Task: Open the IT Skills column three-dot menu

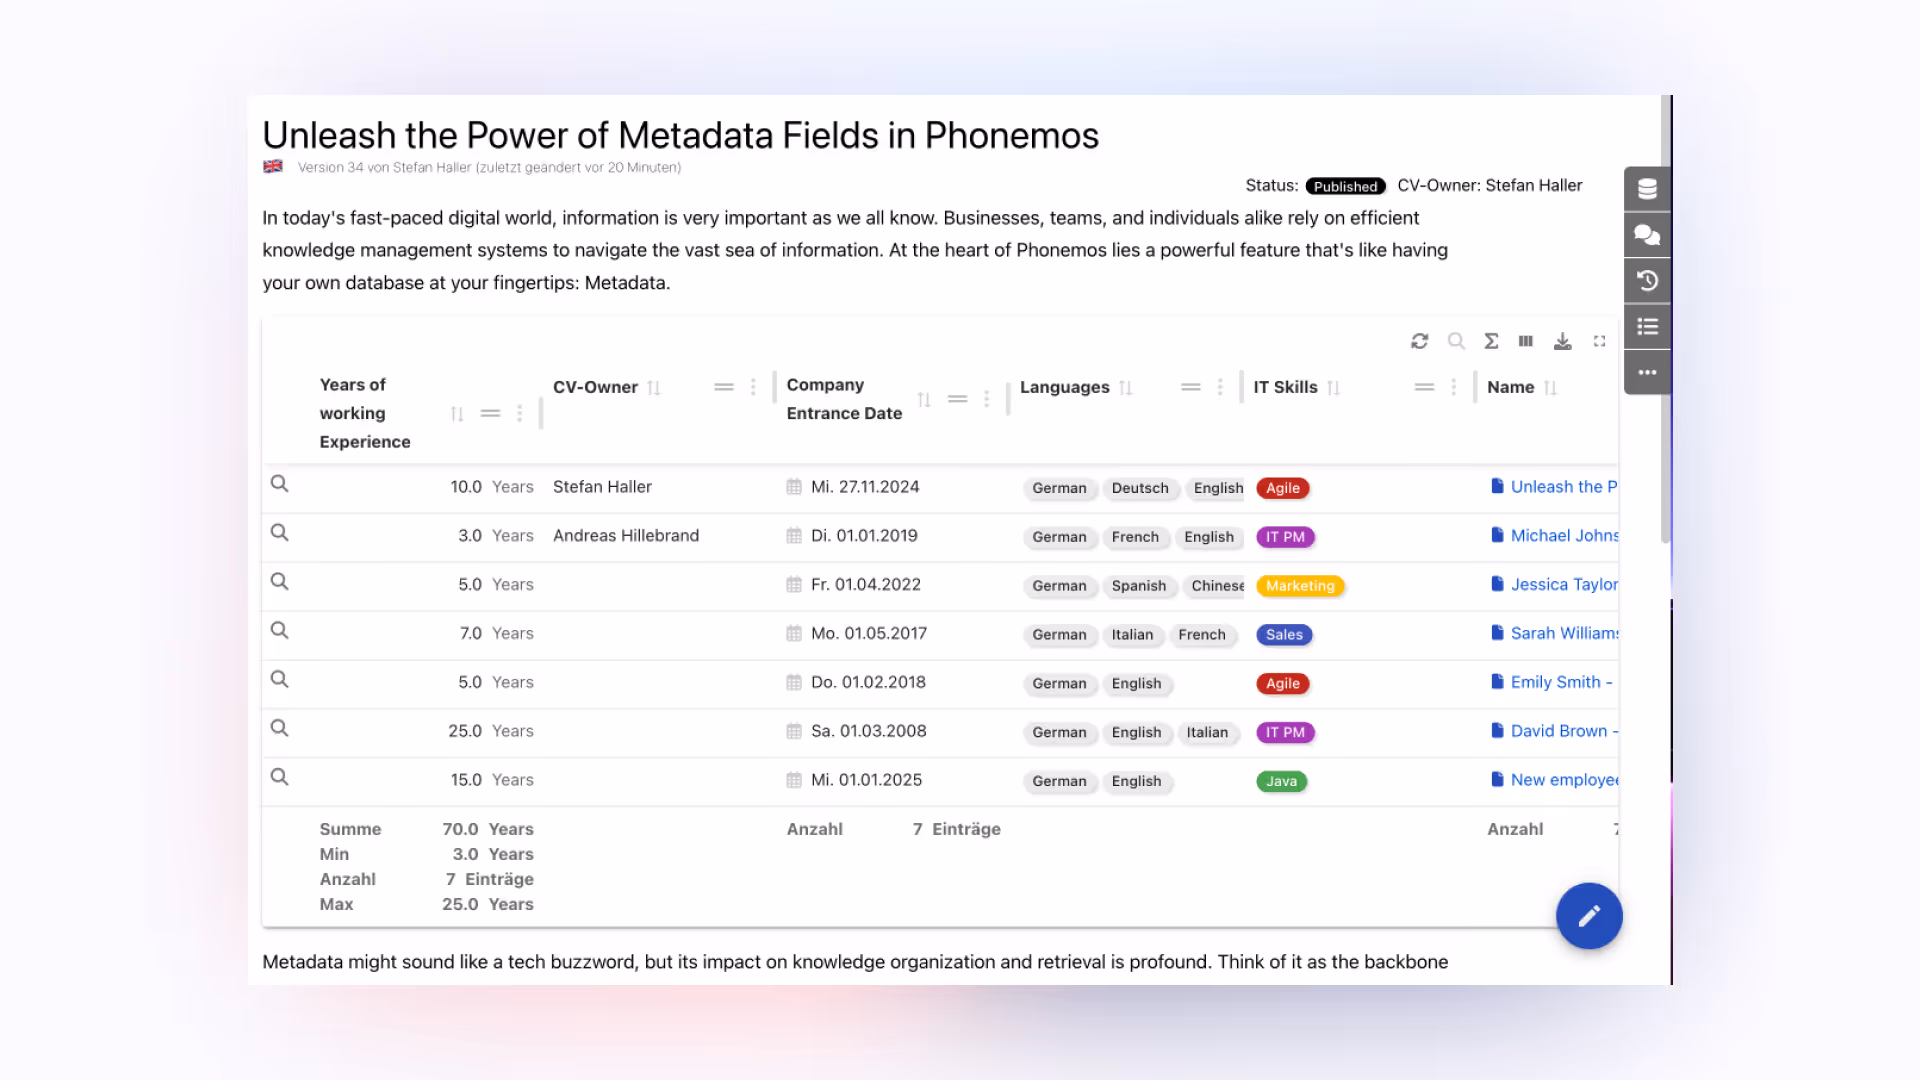Action: click(x=1453, y=387)
